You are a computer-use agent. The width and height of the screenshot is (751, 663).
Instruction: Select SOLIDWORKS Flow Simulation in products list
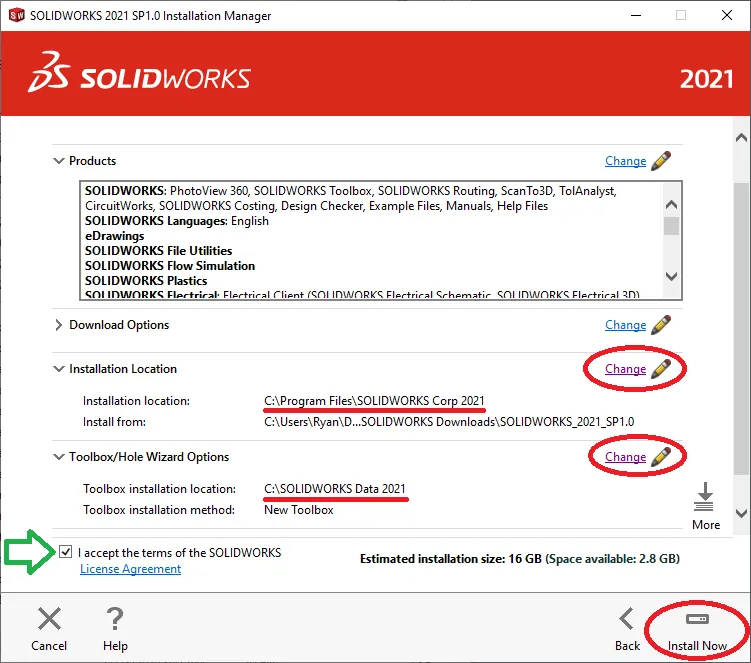(170, 266)
